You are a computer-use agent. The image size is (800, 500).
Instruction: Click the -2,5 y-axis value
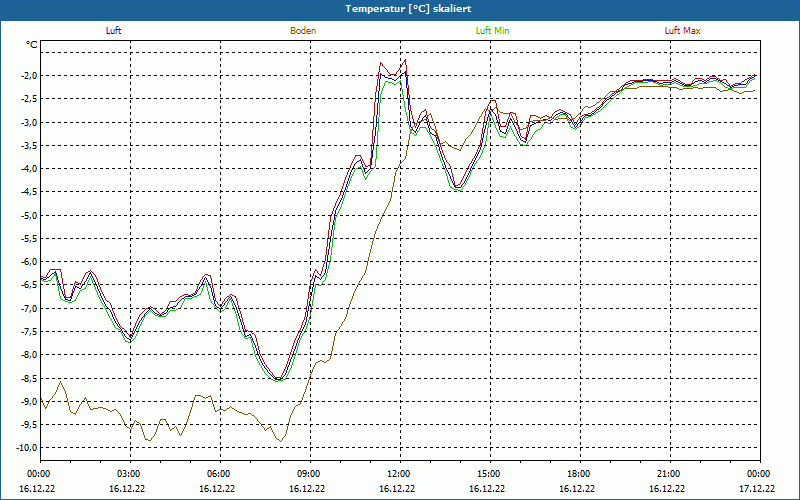pos(30,99)
